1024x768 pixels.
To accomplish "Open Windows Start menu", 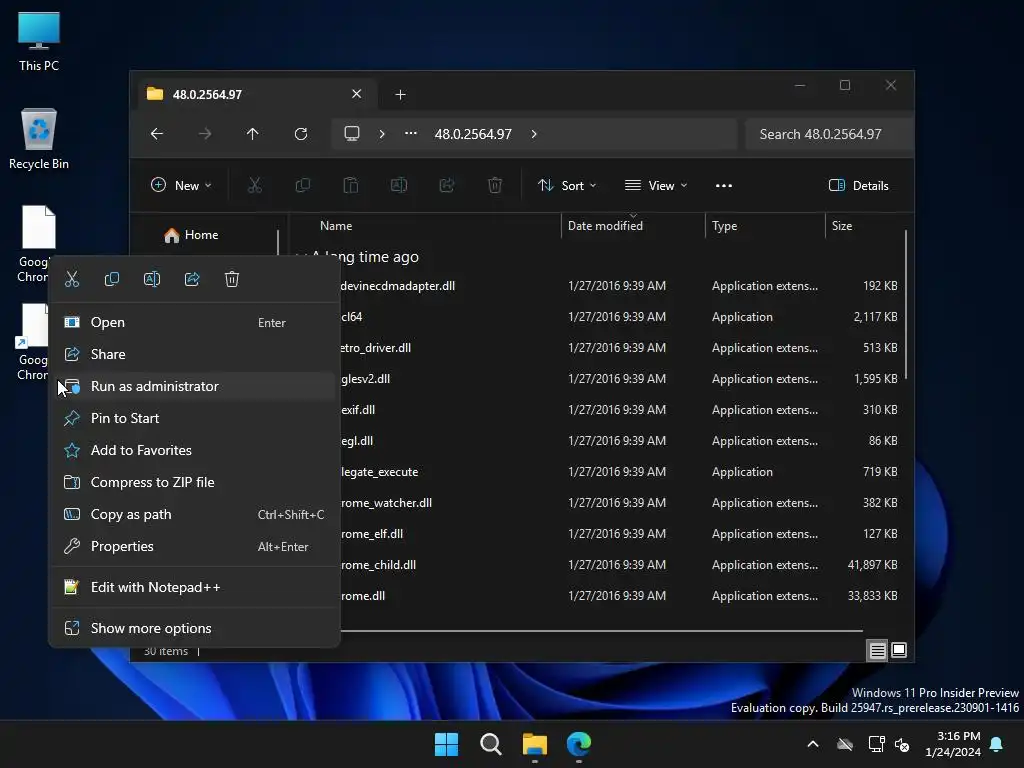I will [x=447, y=744].
